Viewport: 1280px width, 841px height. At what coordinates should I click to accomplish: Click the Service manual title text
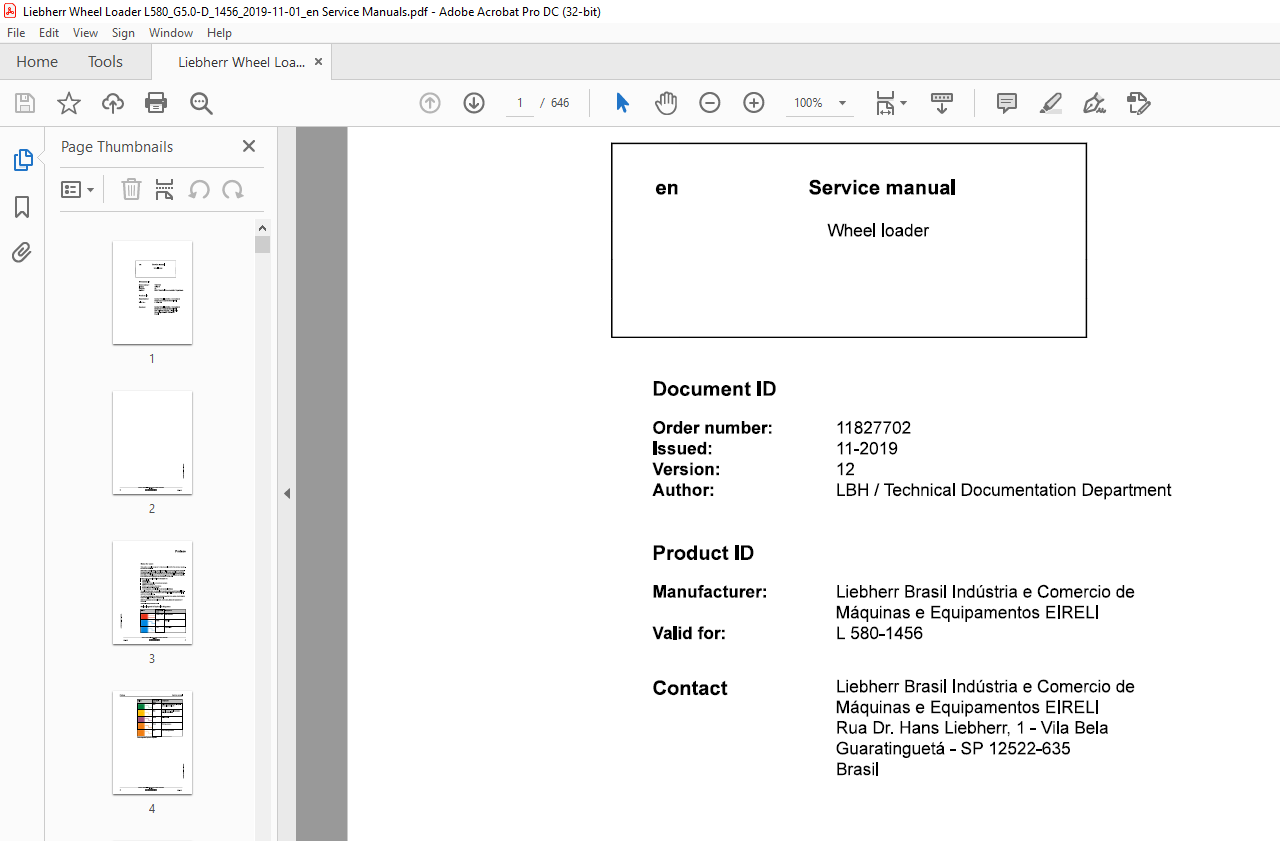882,187
